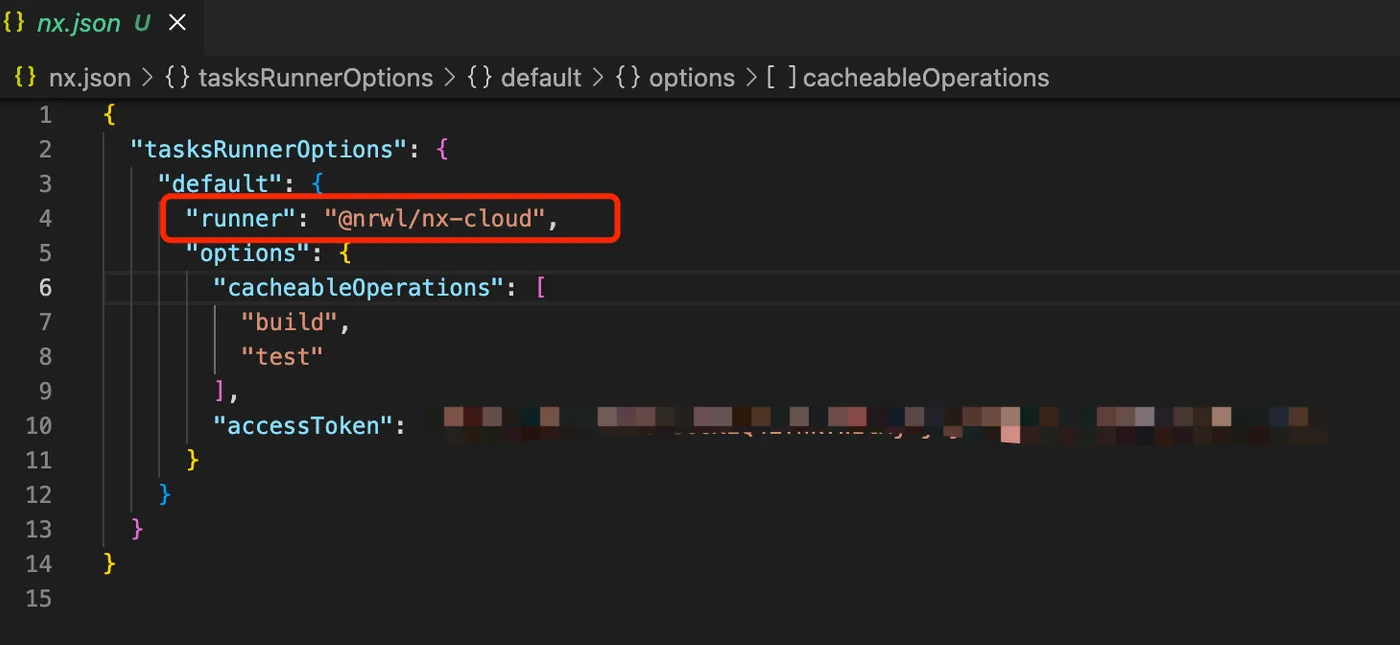Viewport: 1400px width, 645px height.
Task: Click the object icon beside tasksRunnerOptions breadcrumb
Action: coord(177,78)
